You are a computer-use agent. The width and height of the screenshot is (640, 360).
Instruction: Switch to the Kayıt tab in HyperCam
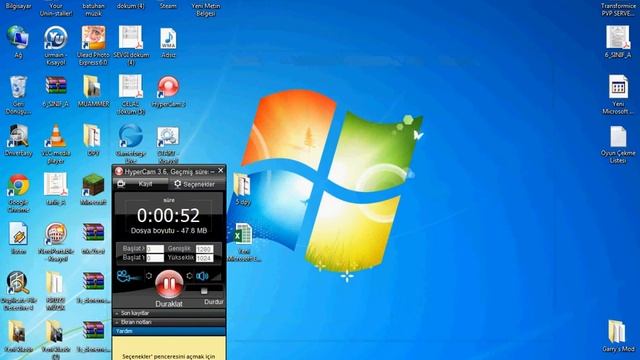(x=141, y=184)
